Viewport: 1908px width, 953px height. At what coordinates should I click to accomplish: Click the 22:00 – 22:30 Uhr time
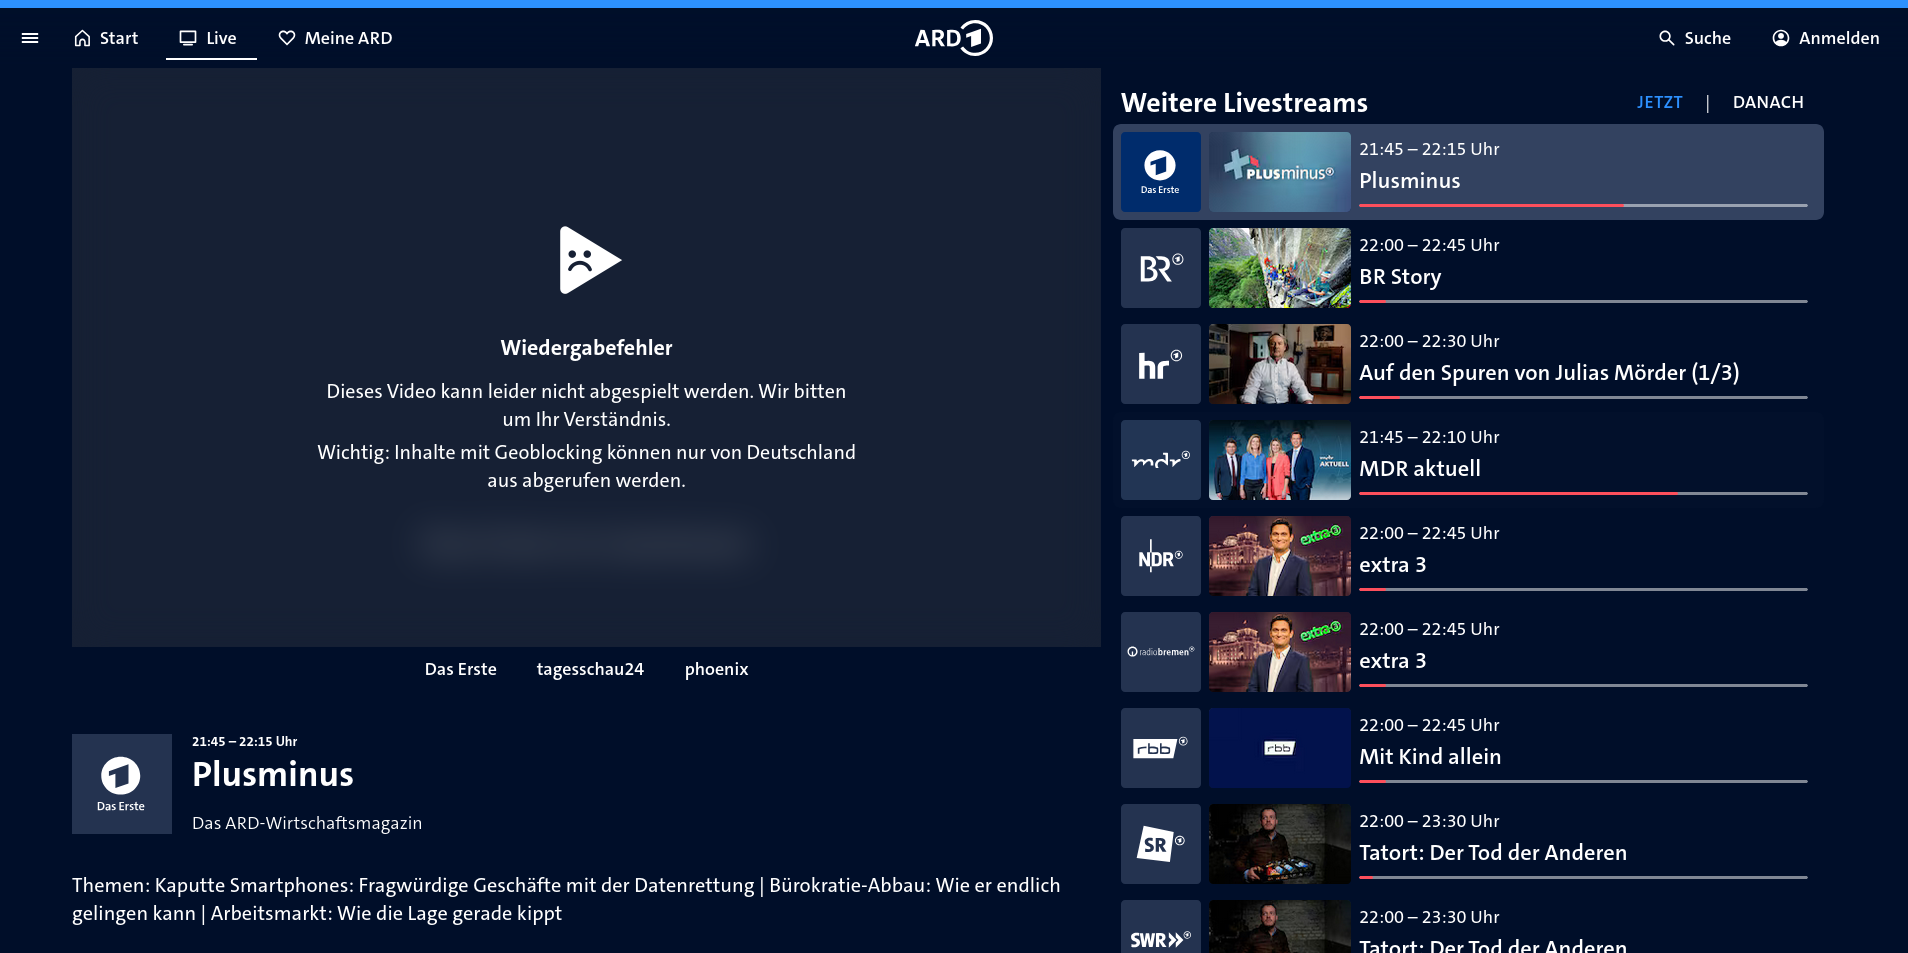pos(1429,341)
